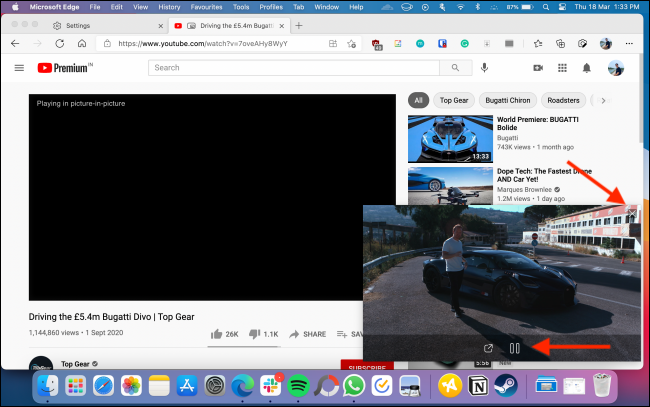Open the Profiles menu in menu bar

click(271, 6)
